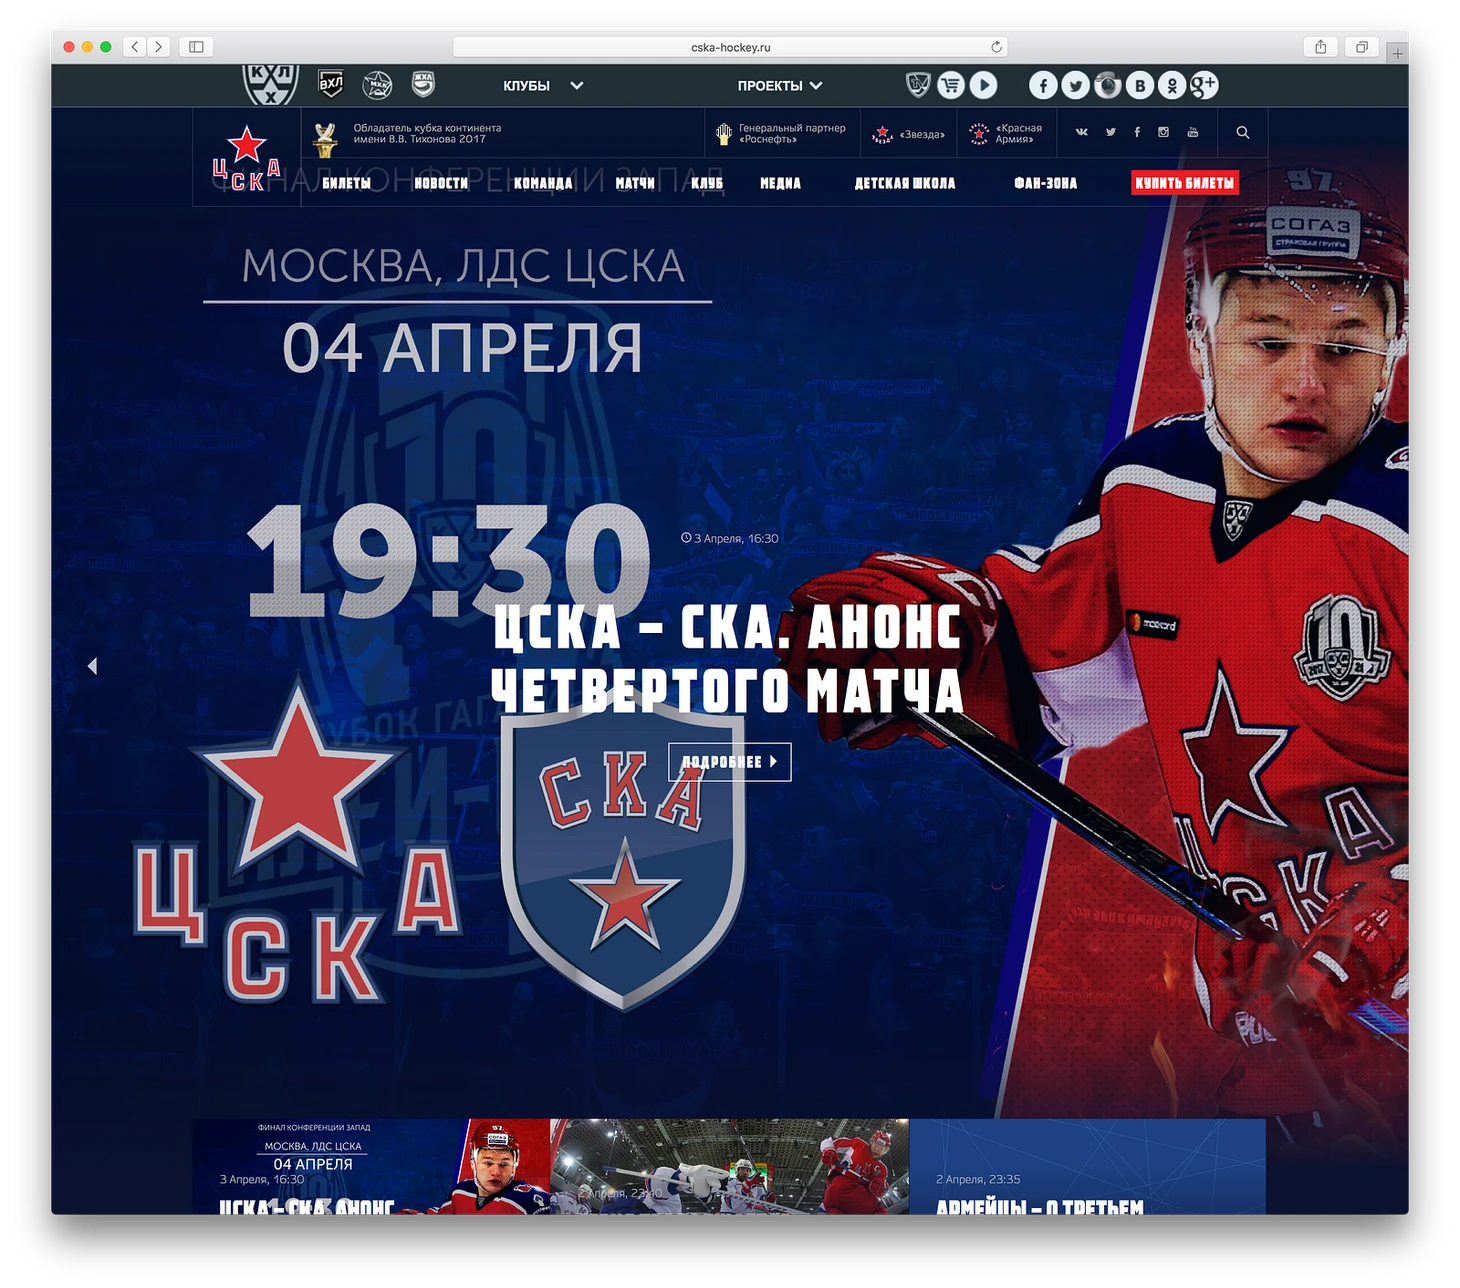Click the ПОДРОБНЕЕ button
The height and width of the screenshot is (1288, 1460).
(730, 762)
